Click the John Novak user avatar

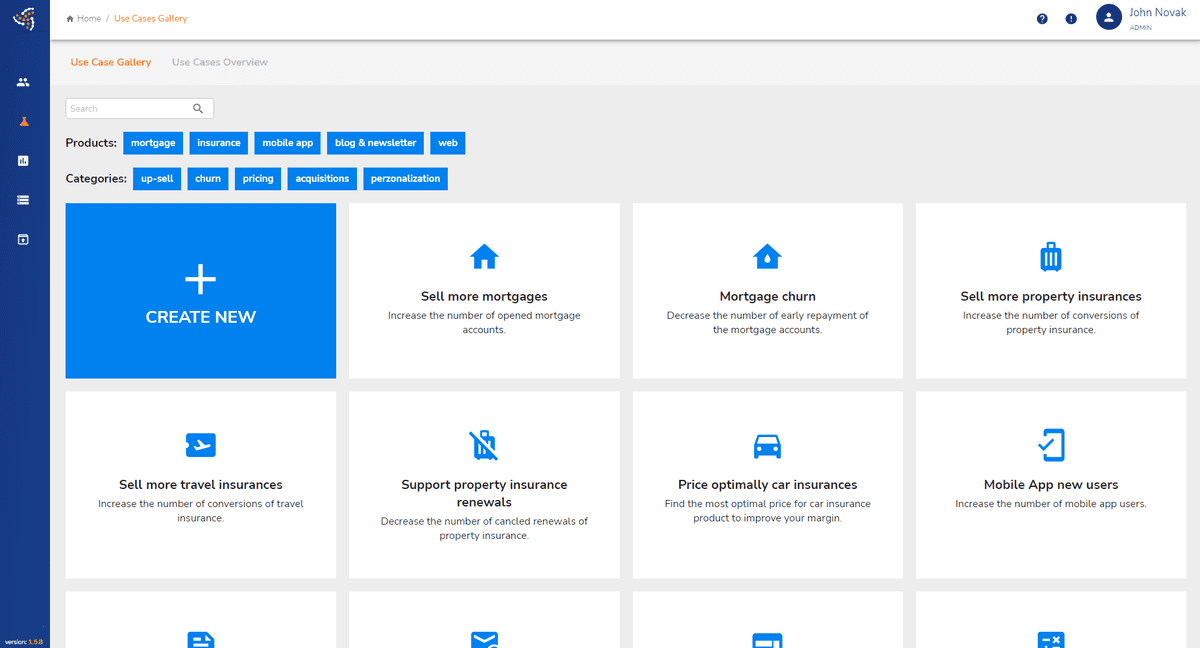click(x=1108, y=17)
